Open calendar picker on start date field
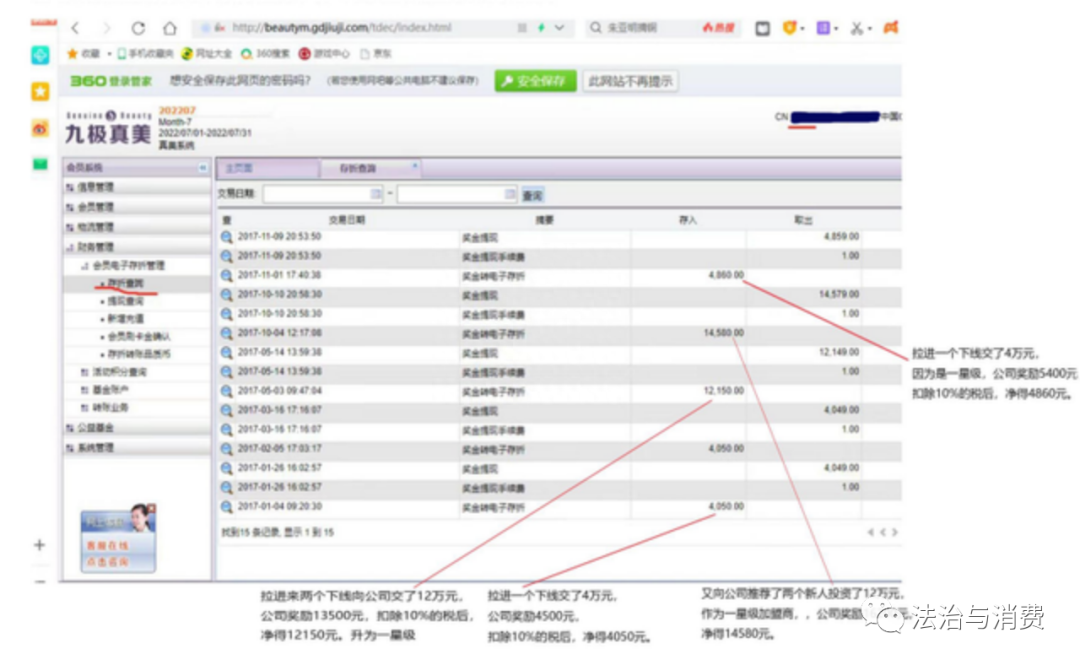This screenshot has width=1080, height=665. [376, 194]
